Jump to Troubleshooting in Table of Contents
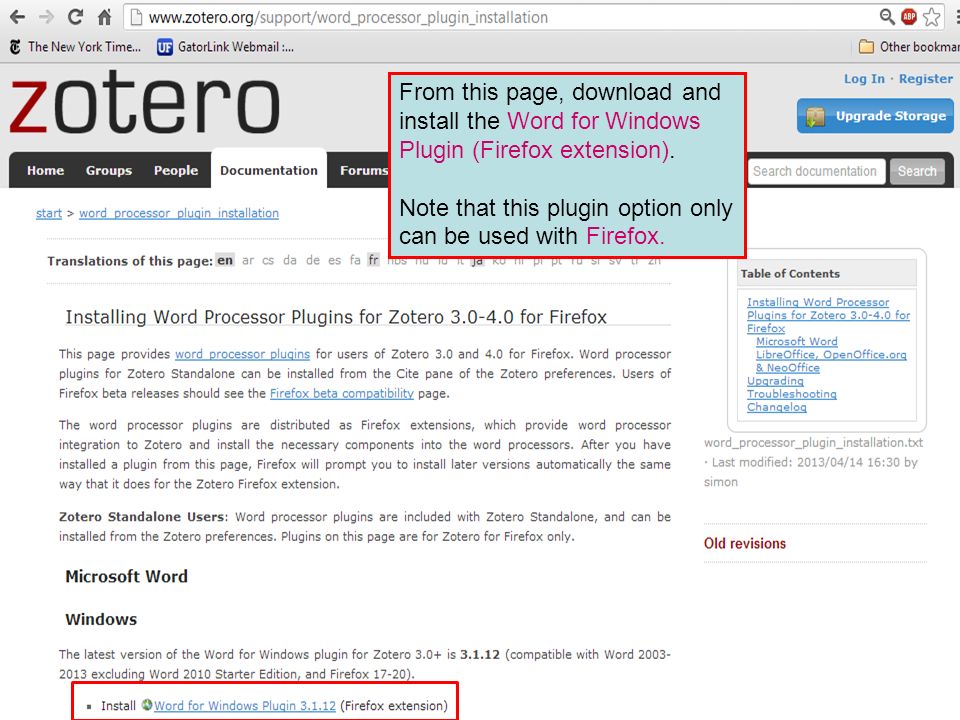Viewport: 960px width, 720px height. click(x=792, y=394)
